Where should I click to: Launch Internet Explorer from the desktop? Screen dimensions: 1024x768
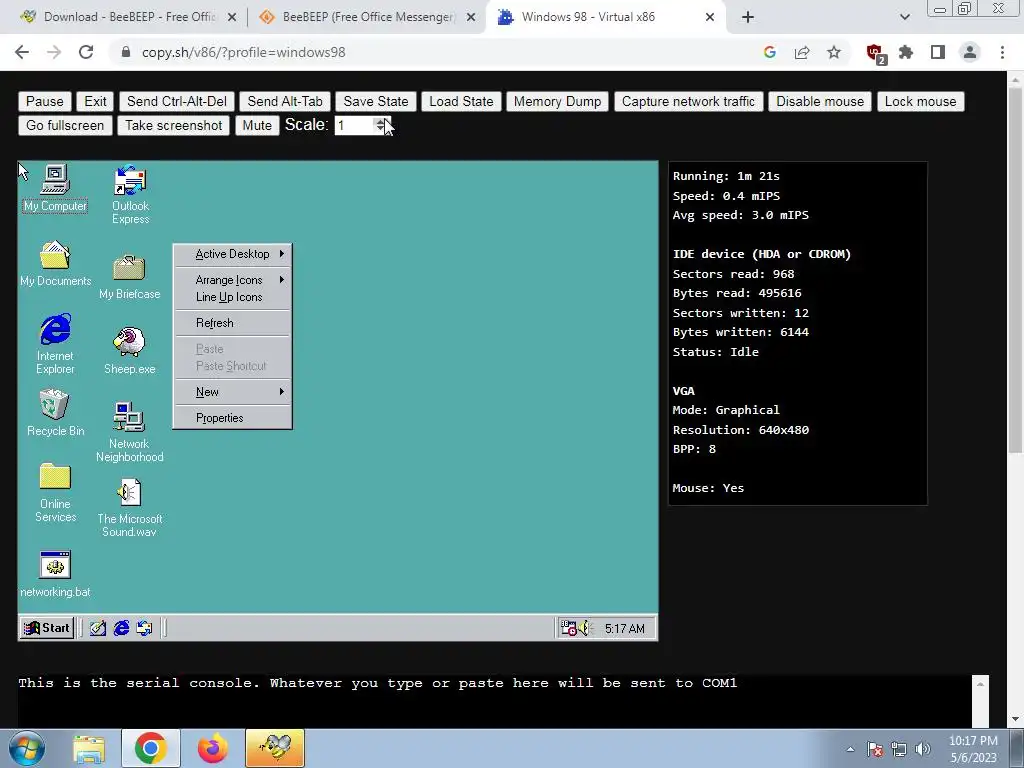tap(55, 344)
